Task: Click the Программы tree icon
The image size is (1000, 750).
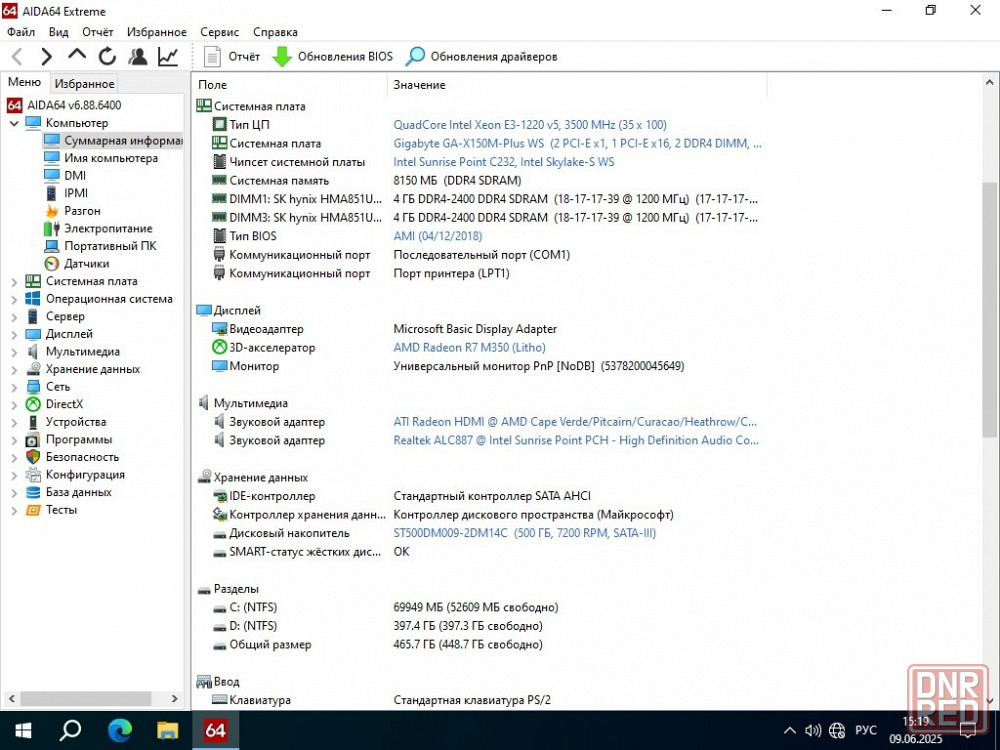Action: point(33,440)
